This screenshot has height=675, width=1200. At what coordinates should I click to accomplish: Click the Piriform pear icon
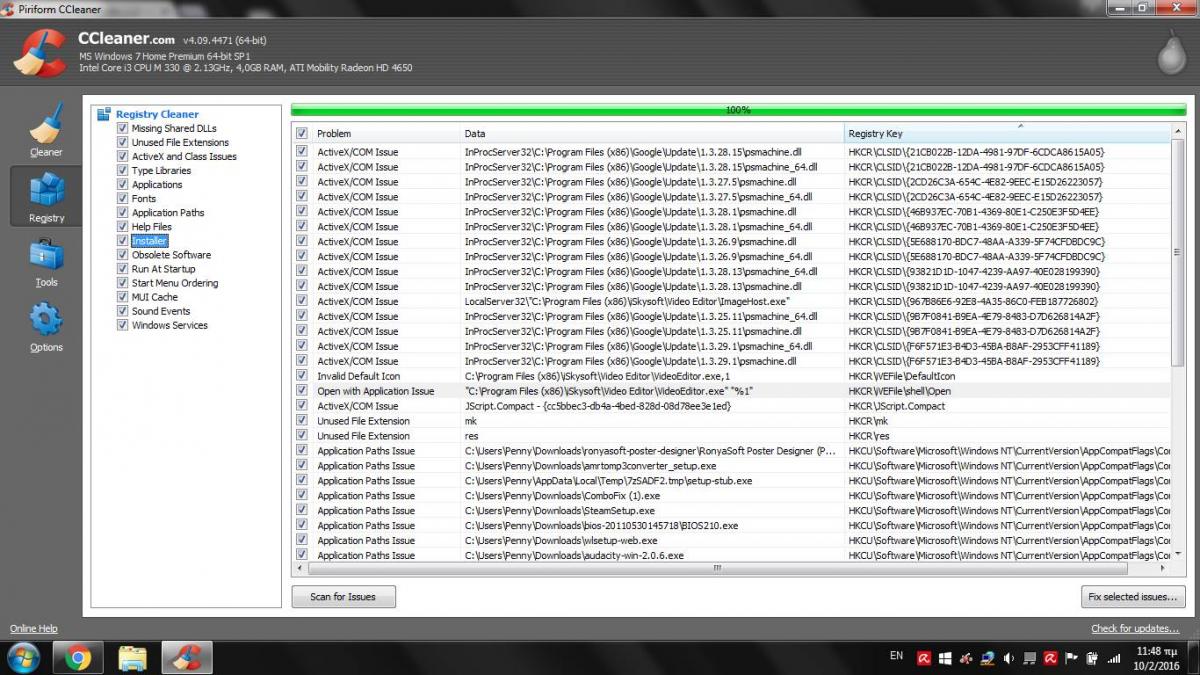[1170, 53]
